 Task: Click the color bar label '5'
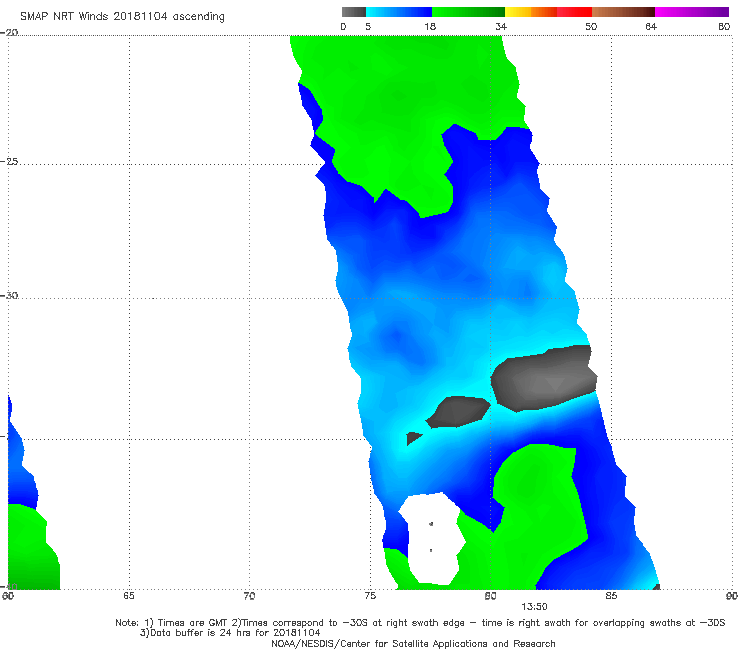click(368, 26)
